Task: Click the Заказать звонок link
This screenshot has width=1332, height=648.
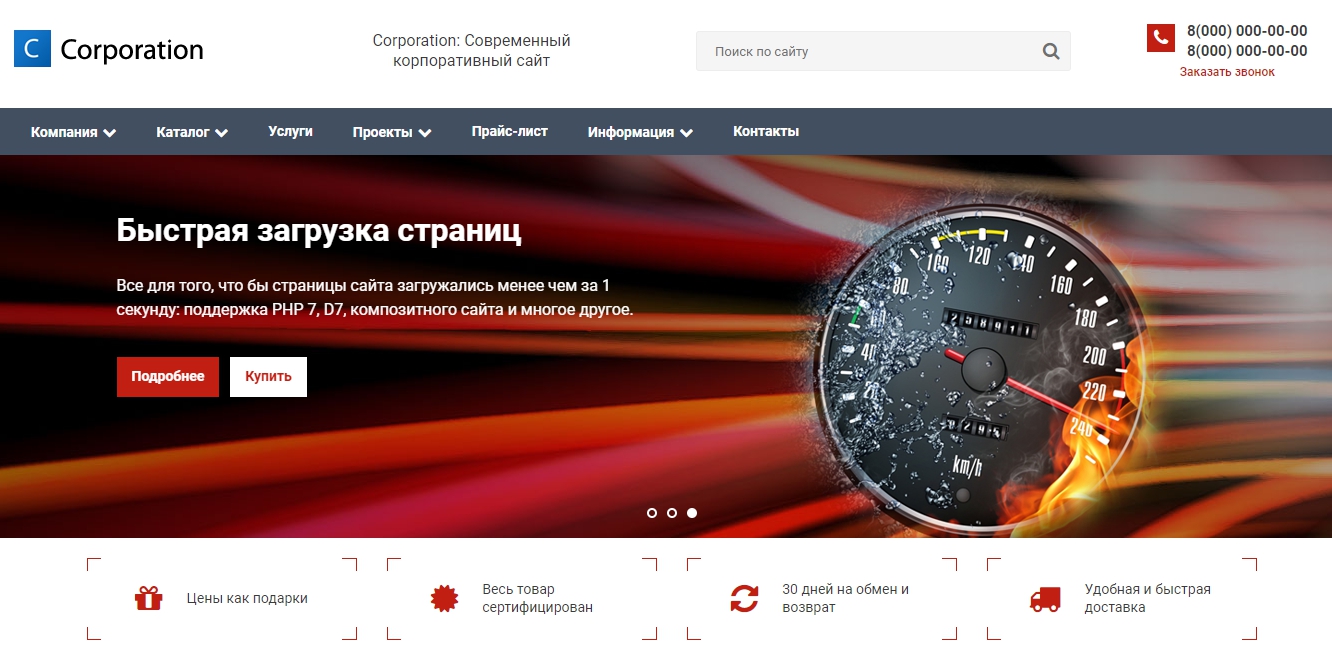Action: click(x=1227, y=72)
